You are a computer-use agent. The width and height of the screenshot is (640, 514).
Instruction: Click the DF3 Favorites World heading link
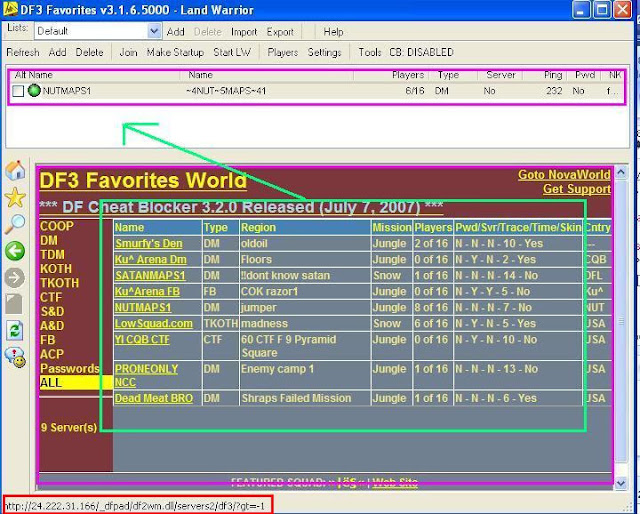coord(143,180)
